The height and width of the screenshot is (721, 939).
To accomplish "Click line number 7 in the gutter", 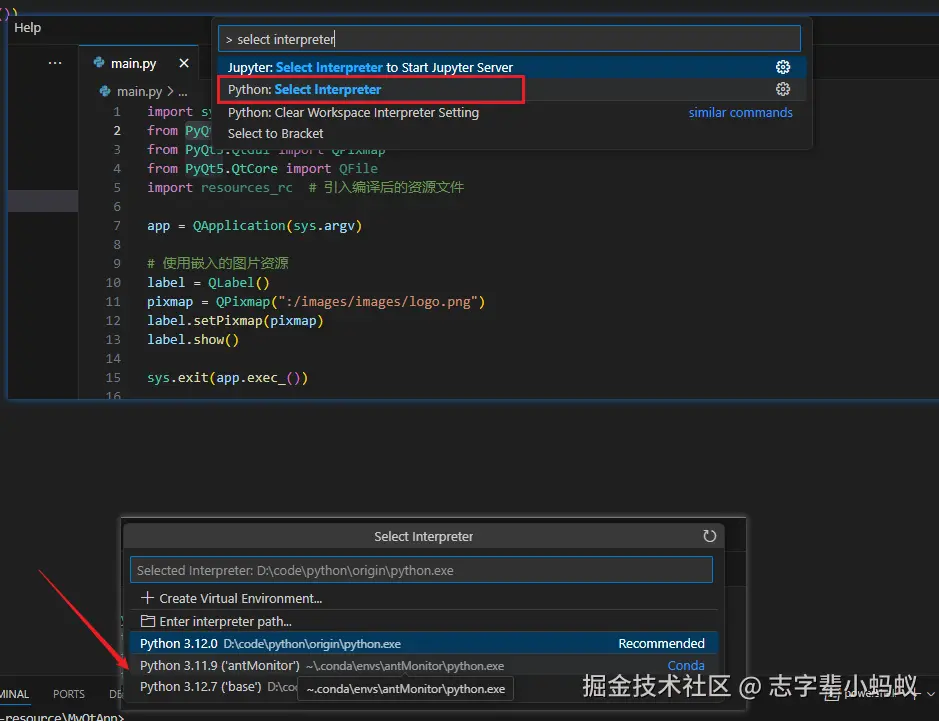I will click(x=117, y=226).
